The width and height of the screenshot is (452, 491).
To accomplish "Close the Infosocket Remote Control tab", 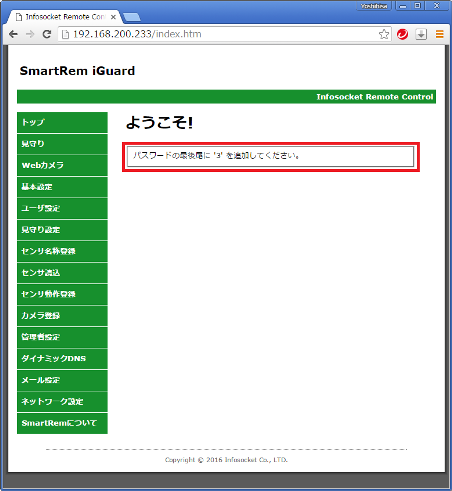I will [113, 17].
